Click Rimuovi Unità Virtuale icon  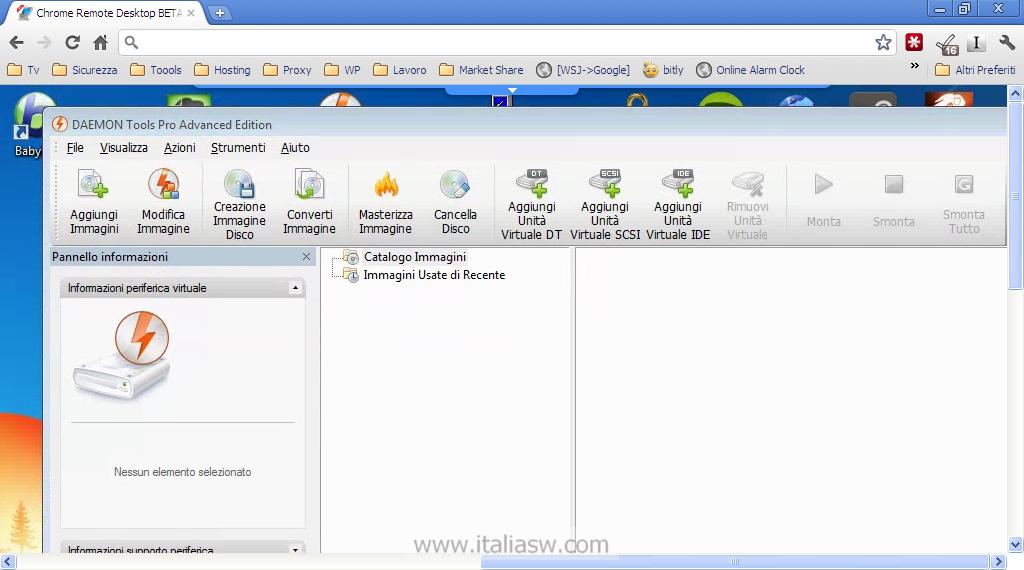click(x=748, y=204)
